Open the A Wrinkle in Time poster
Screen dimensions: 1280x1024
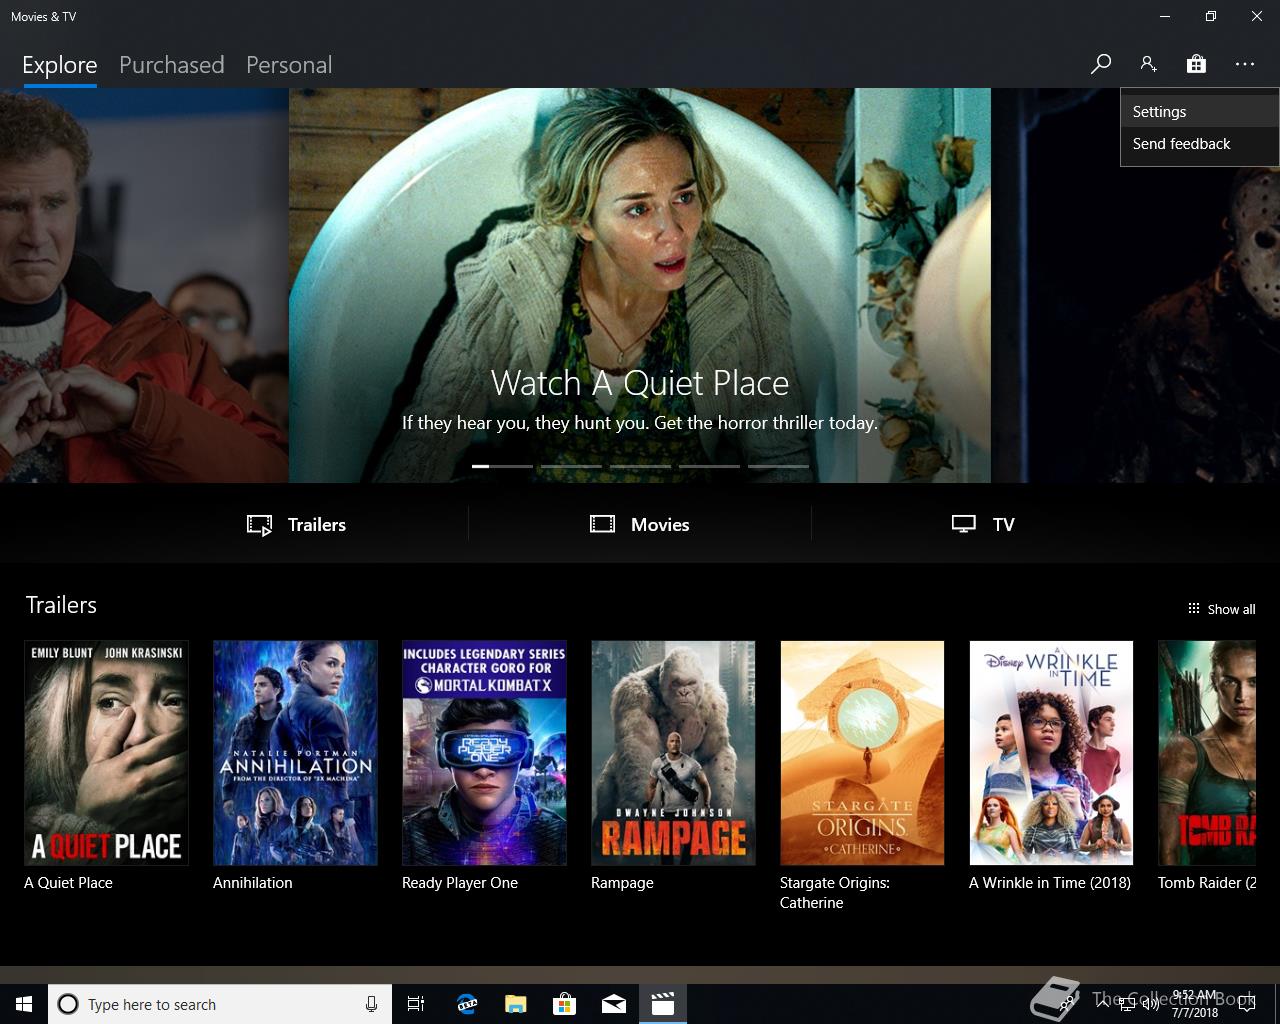coord(1051,753)
